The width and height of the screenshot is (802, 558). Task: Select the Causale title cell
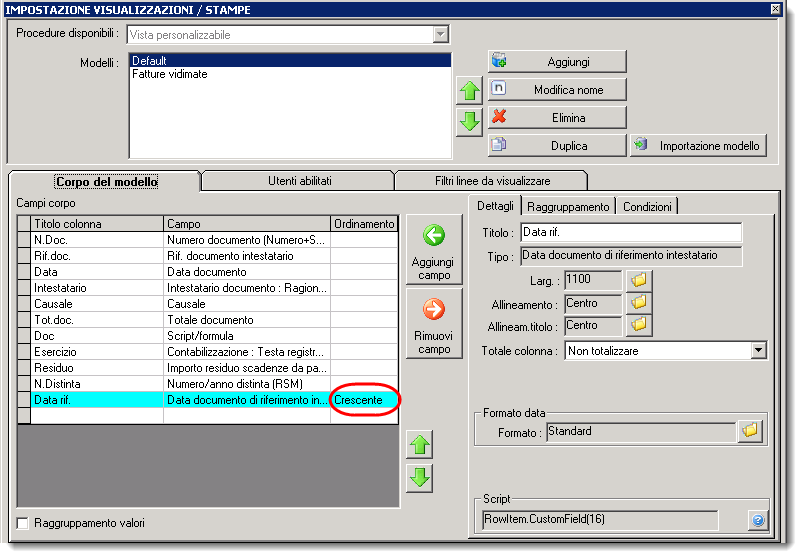pyautogui.click(x=97, y=304)
